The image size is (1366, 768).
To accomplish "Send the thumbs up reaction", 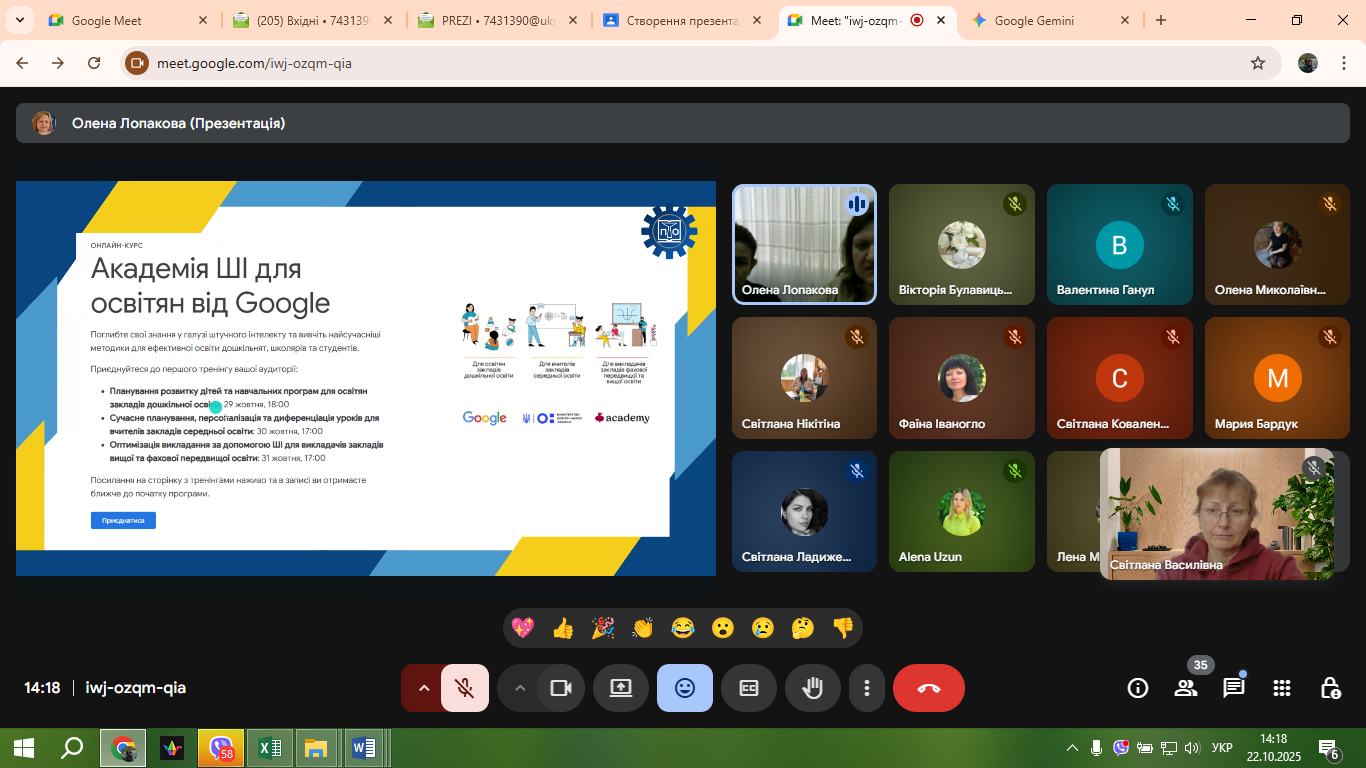I will [x=563, y=628].
